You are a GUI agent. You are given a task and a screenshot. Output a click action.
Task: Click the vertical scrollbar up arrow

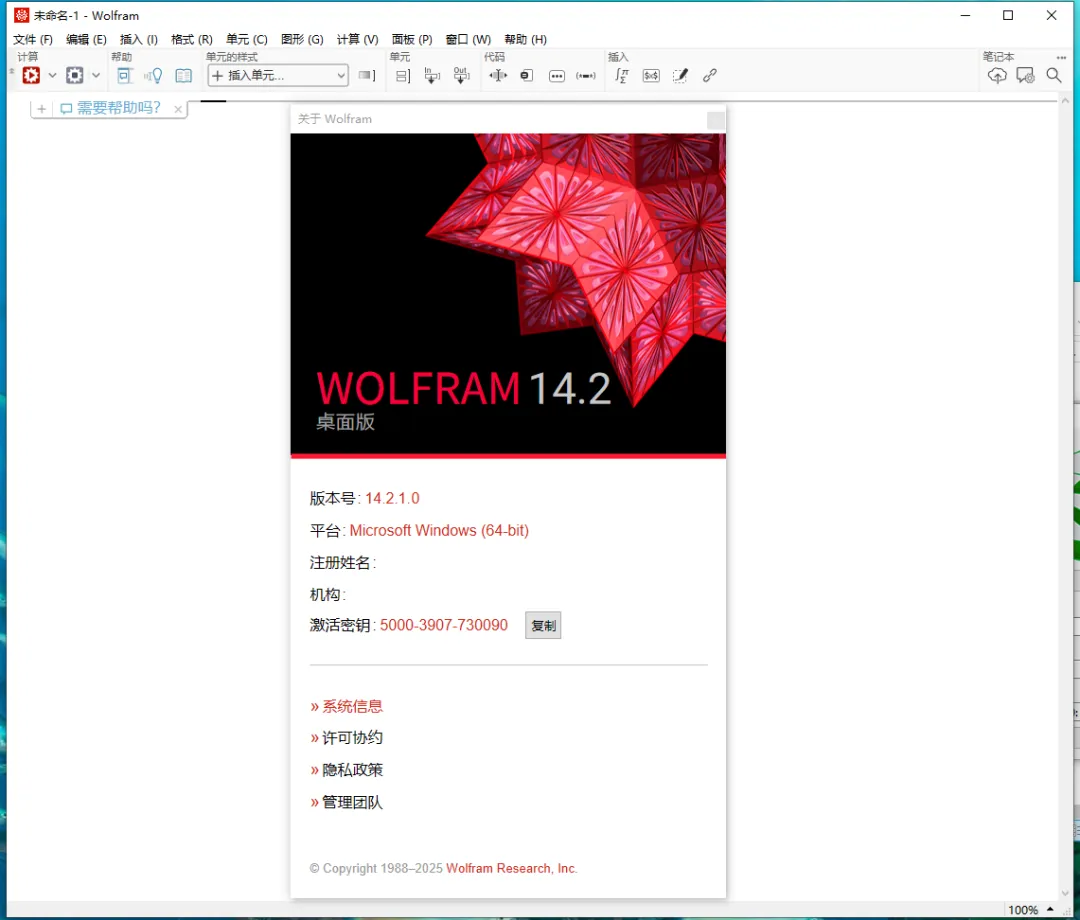[1066, 101]
